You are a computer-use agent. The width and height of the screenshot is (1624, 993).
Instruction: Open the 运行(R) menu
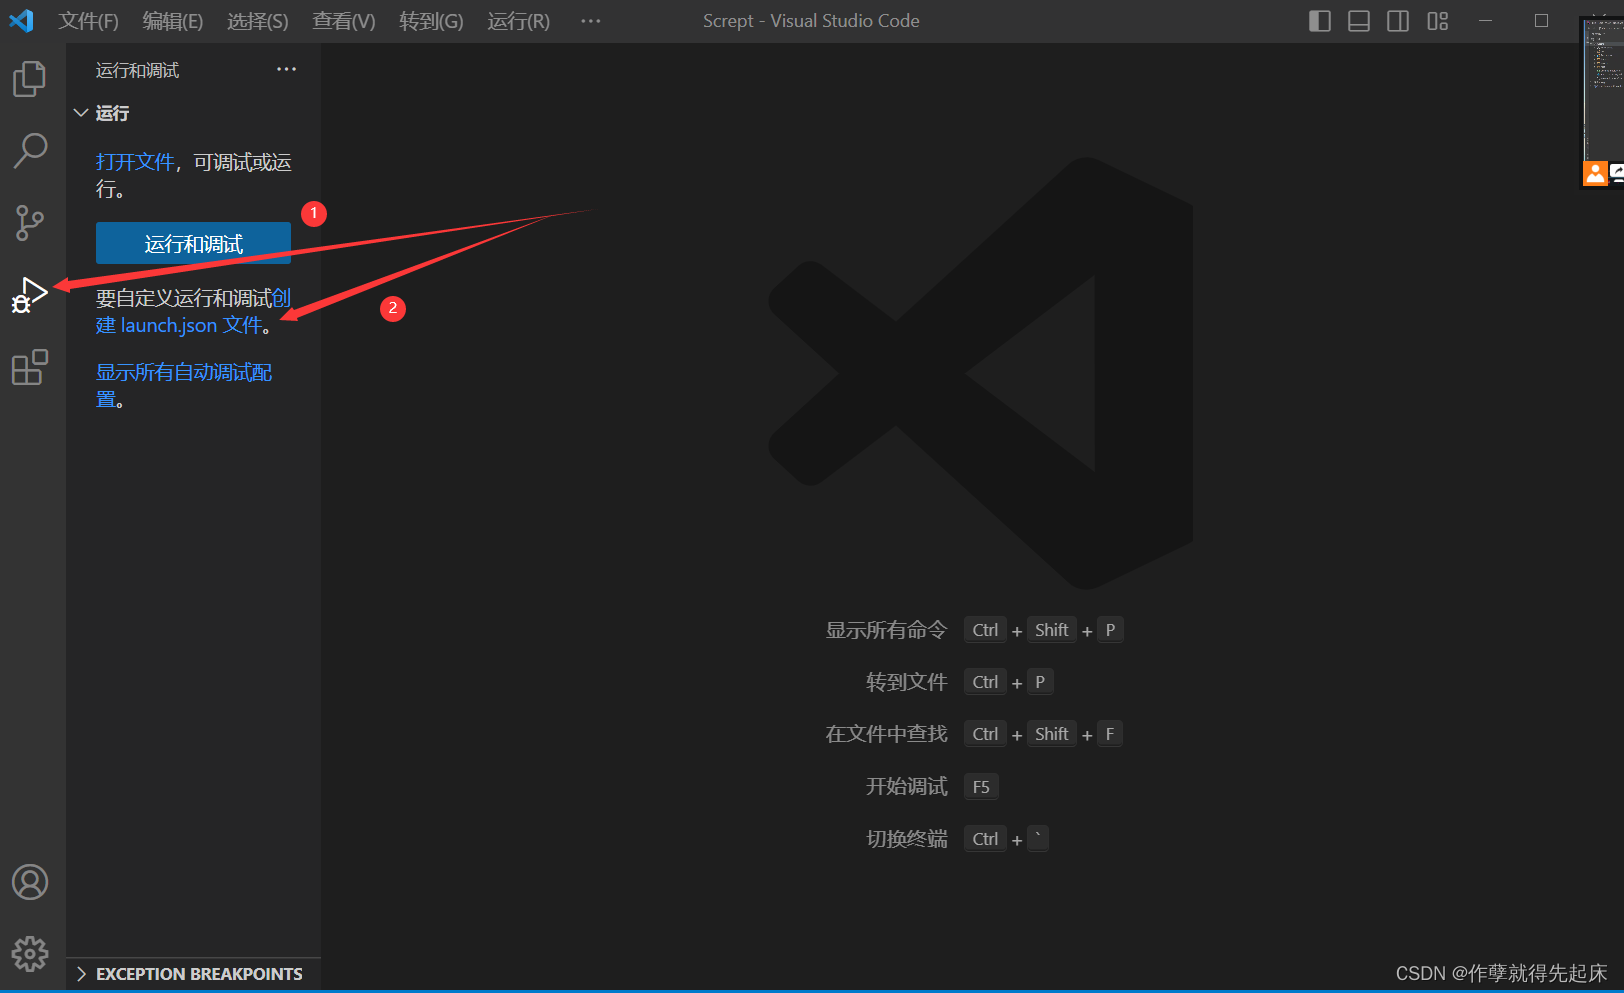click(517, 20)
